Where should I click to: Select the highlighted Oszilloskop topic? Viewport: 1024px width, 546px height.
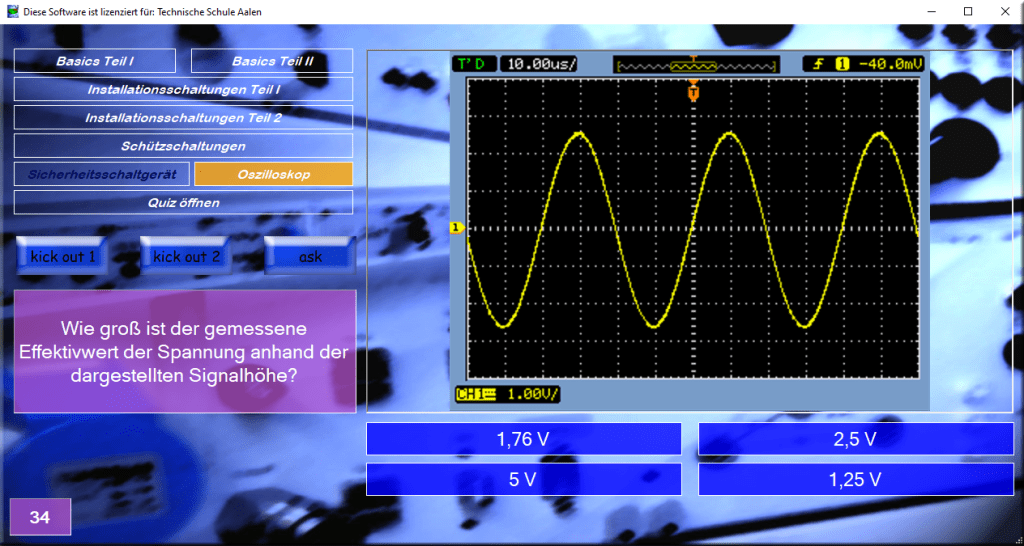(273, 174)
